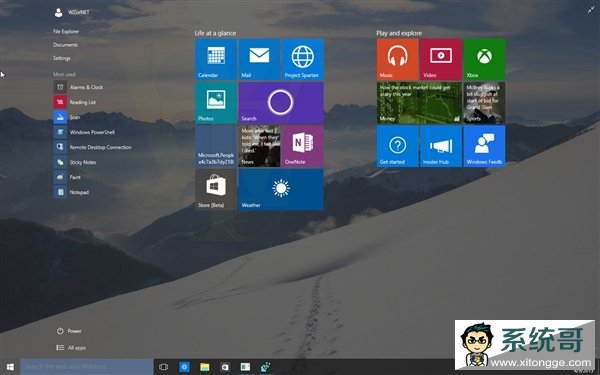
Task: Open the Video tile
Action: [441, 59]
